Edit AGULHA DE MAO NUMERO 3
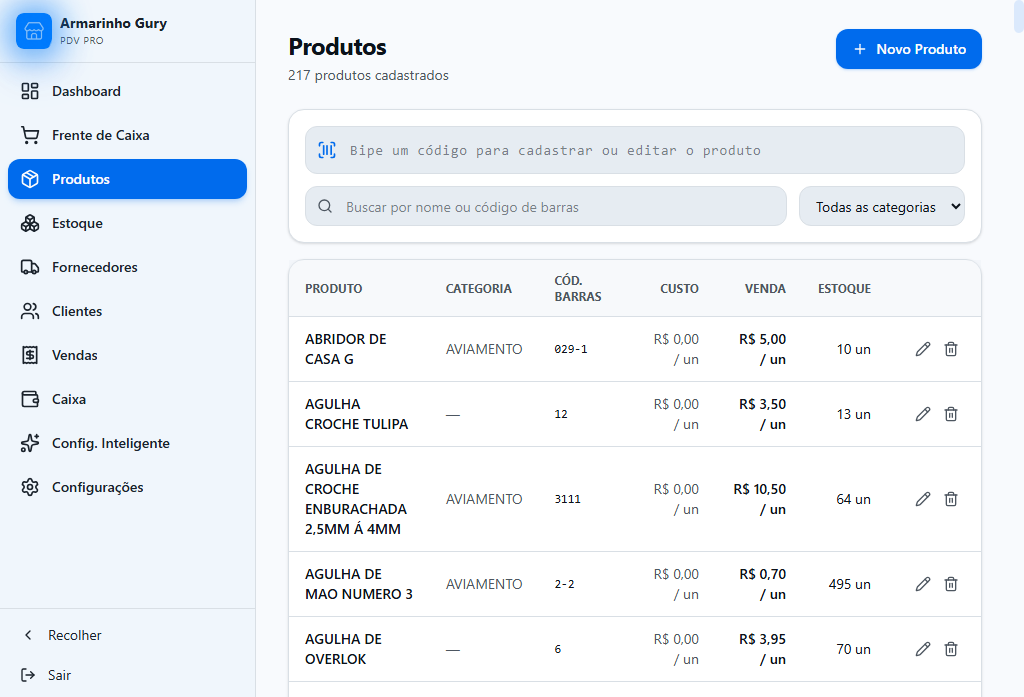 [x=923, y=584]
